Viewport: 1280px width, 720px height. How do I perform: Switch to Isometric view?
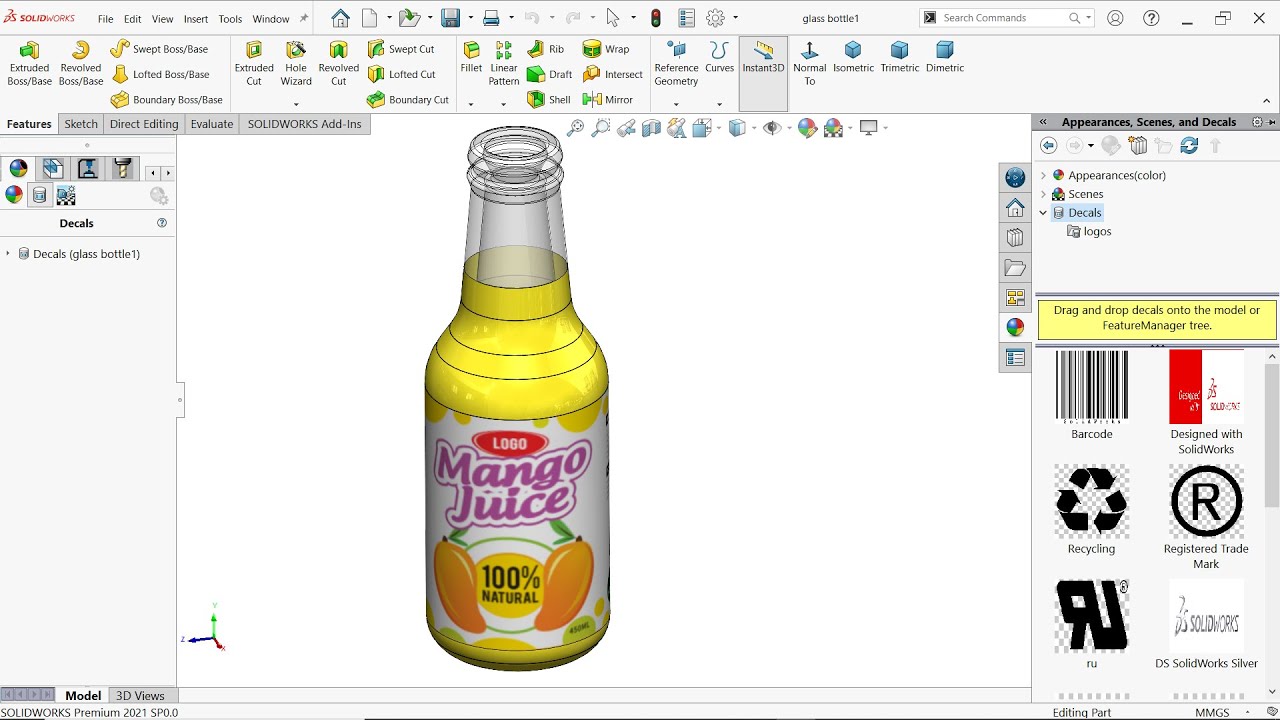[853, 57]
